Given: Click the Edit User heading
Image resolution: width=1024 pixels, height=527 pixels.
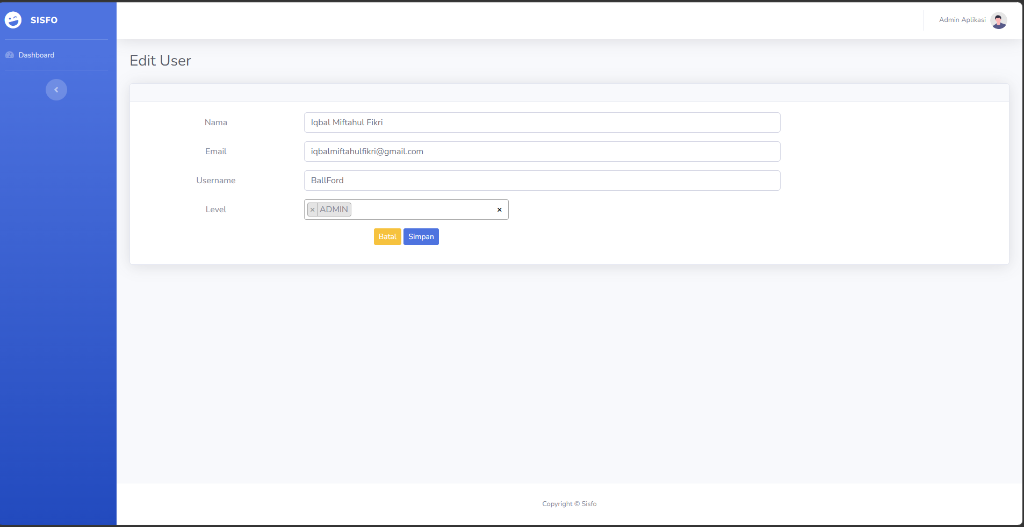Looking at the screenshot, I should pos(161,61).
